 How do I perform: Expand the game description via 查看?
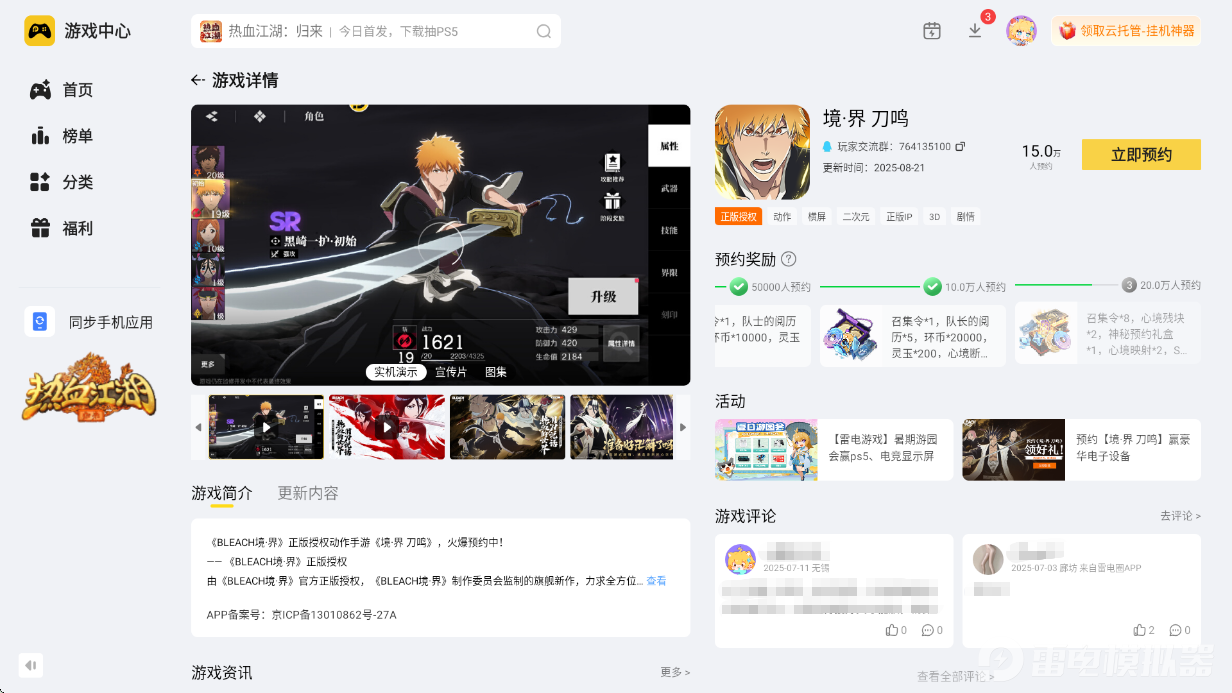point(657,580)
